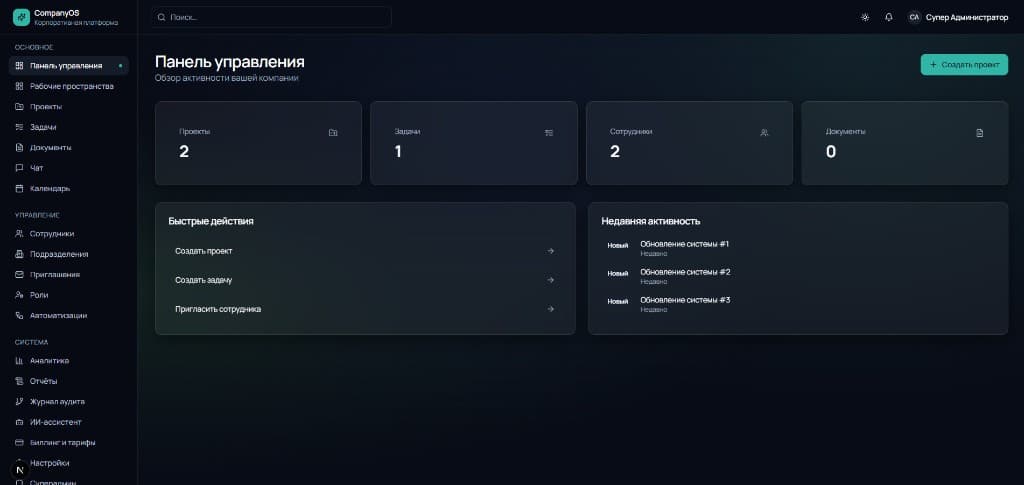The height and width of the screenshot is (485, 1024).
Task: Open Задачи in sidebar
Action: click(x=69, y=127)
